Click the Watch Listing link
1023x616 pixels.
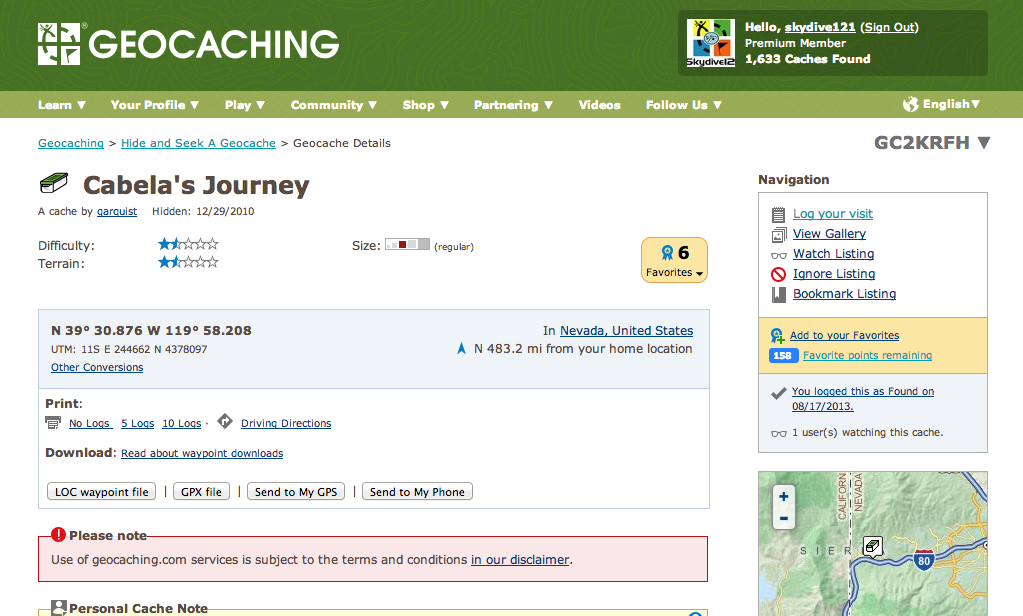point(833,254)
